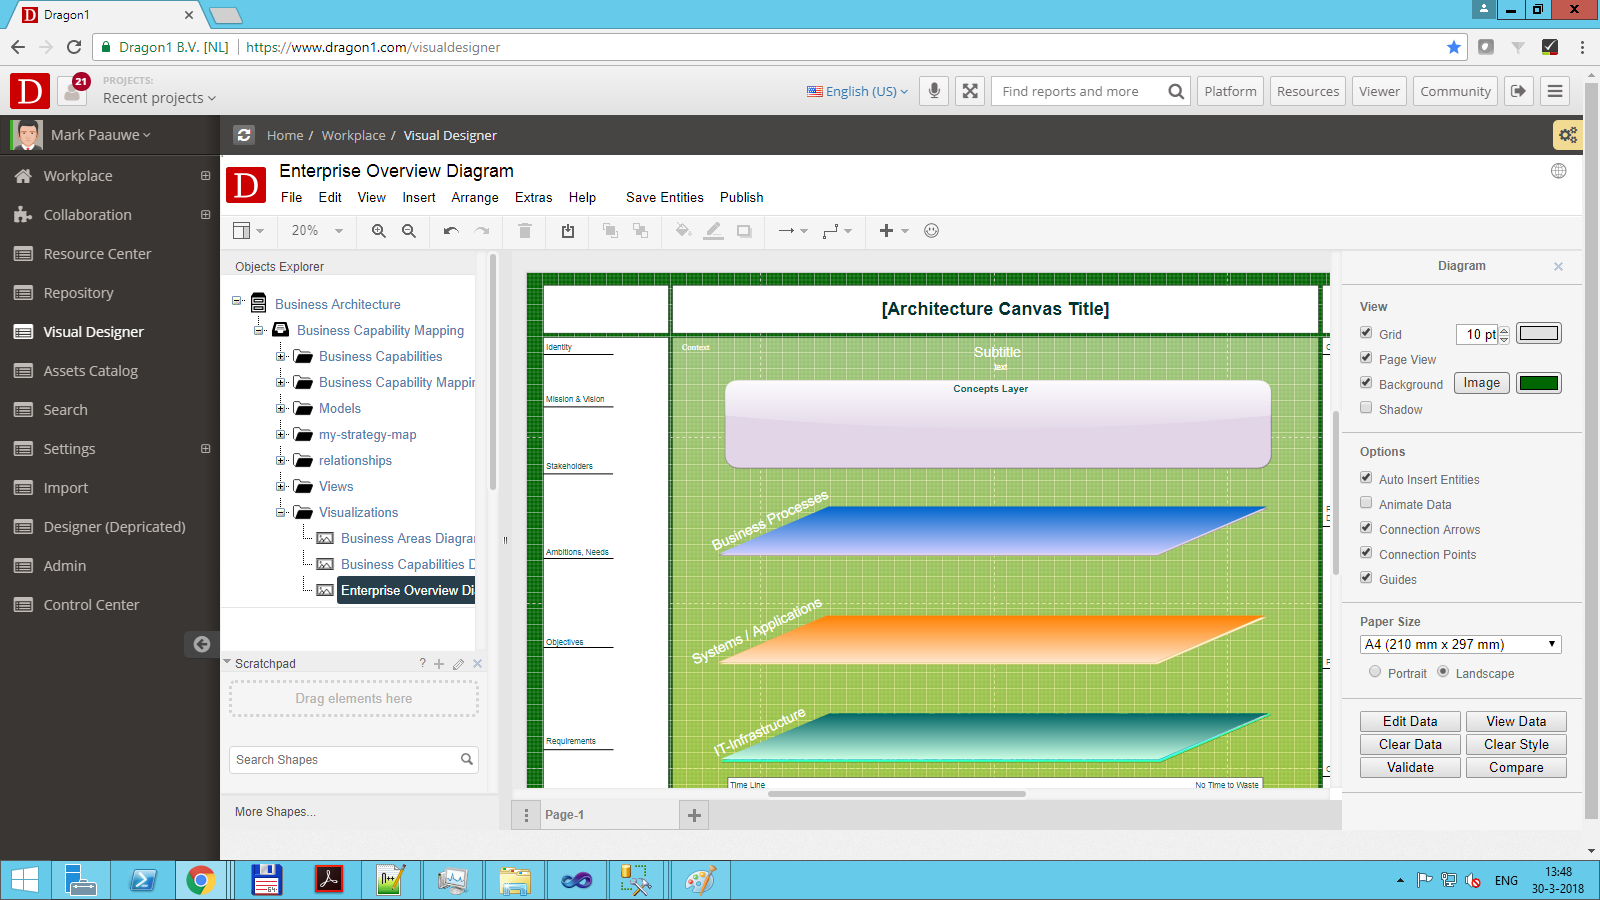The height and width of the screenshot is (900, 1600).
Task: Pick the grid color swatch
Action: (1539, 333)
